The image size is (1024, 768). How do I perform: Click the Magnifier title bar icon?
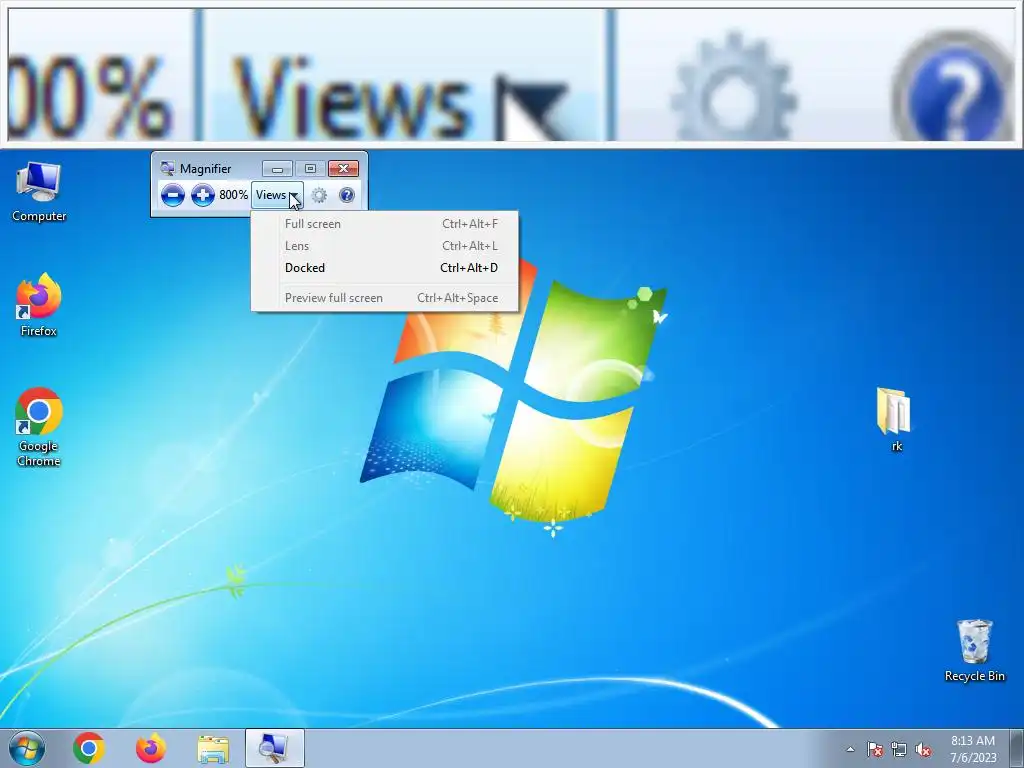click(x=167, y=168)
